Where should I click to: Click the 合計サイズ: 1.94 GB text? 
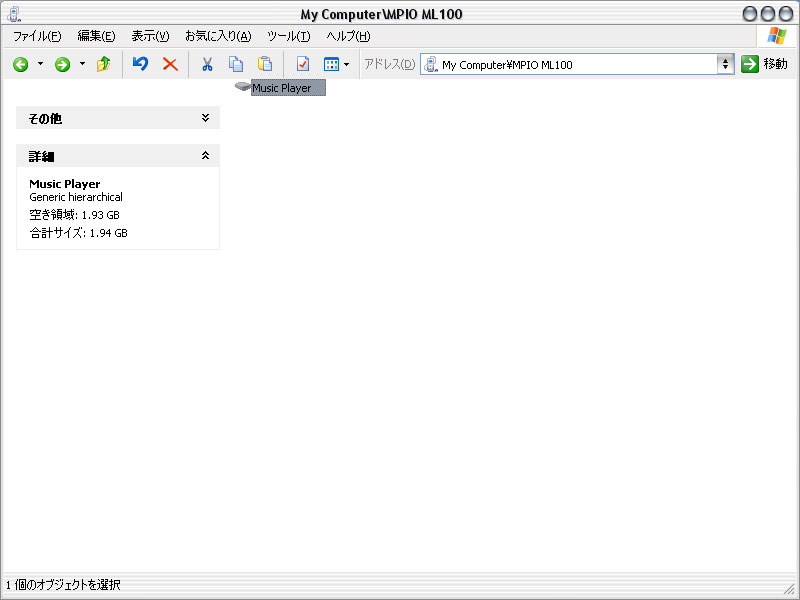pos(79,233)
